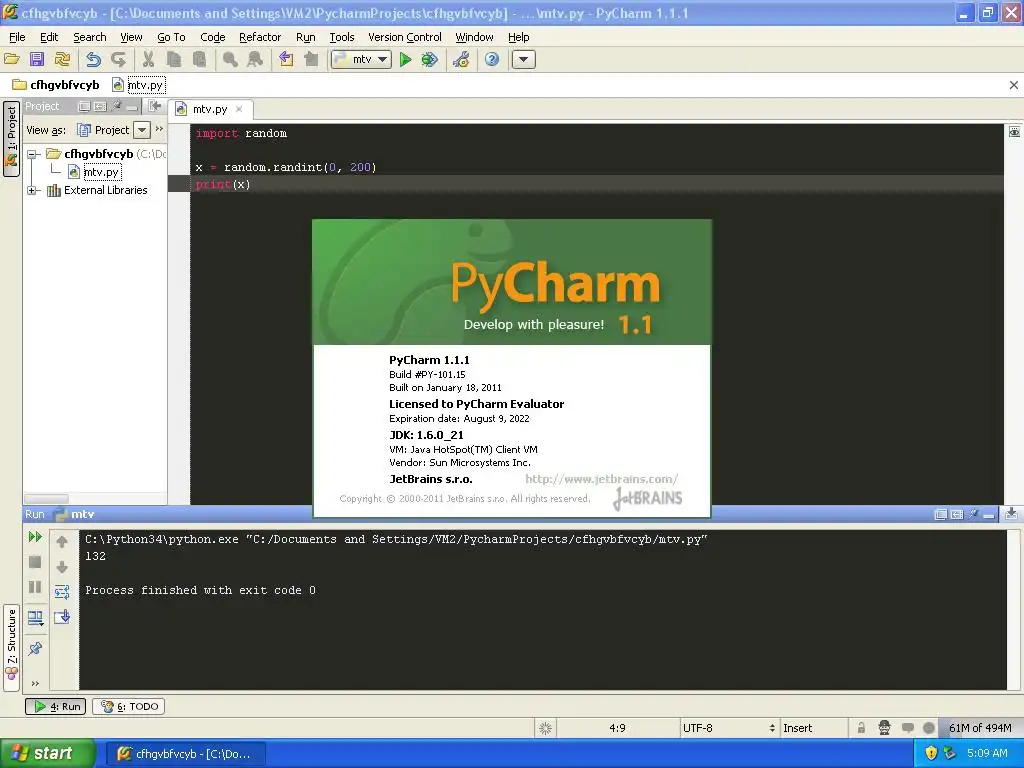Image resolution: width=1024 pixels, height=768 pixels.
Task: Click the Stop square in Run panel
Action: [35, 562]
